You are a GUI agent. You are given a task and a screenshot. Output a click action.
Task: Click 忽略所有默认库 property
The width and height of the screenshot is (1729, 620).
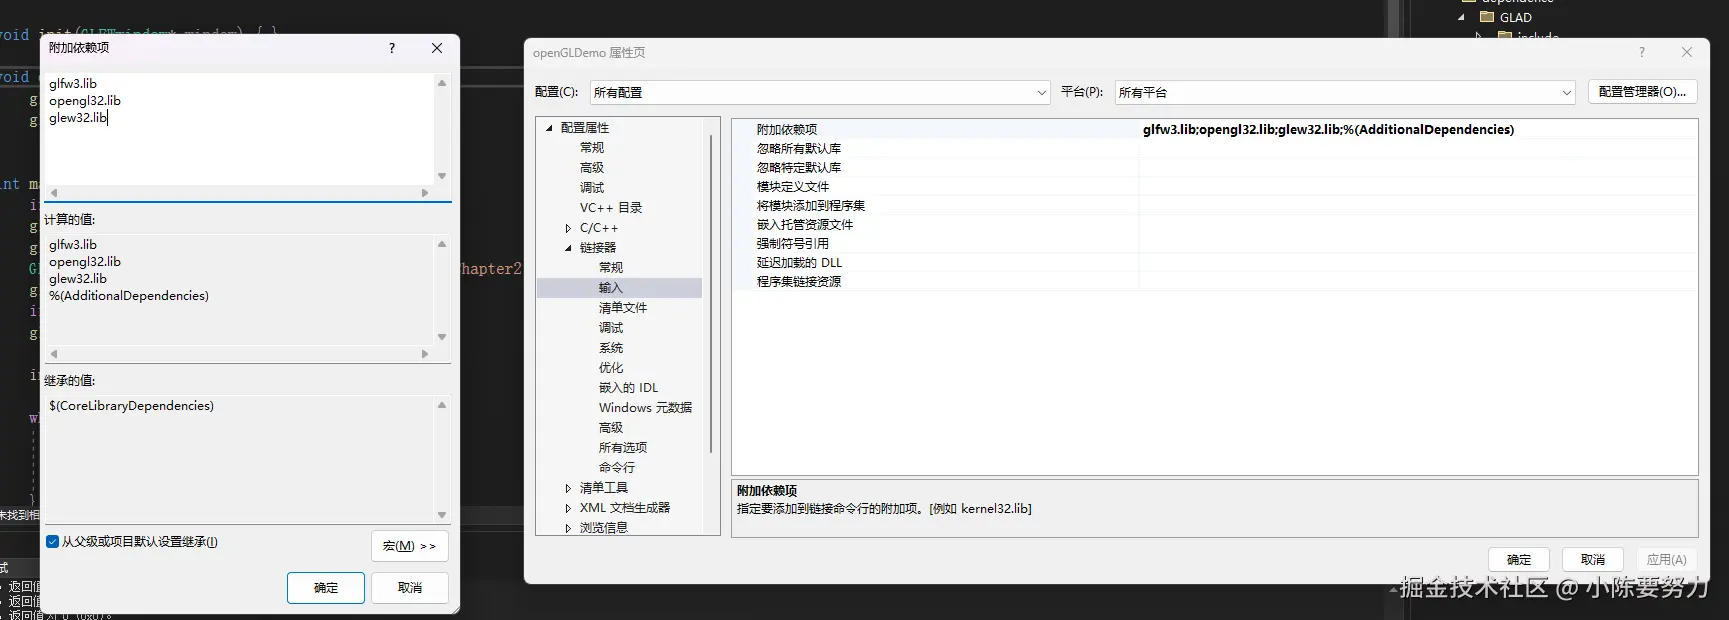(x=798, y=148)
